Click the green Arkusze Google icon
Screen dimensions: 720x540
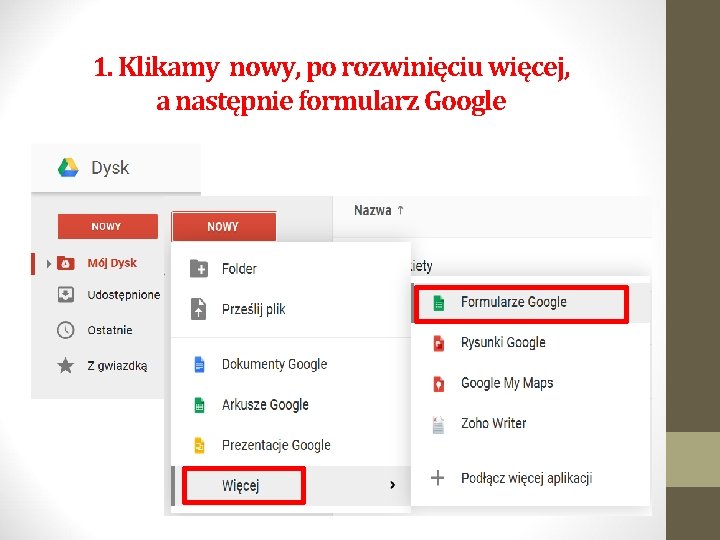(x=199, y=405)
